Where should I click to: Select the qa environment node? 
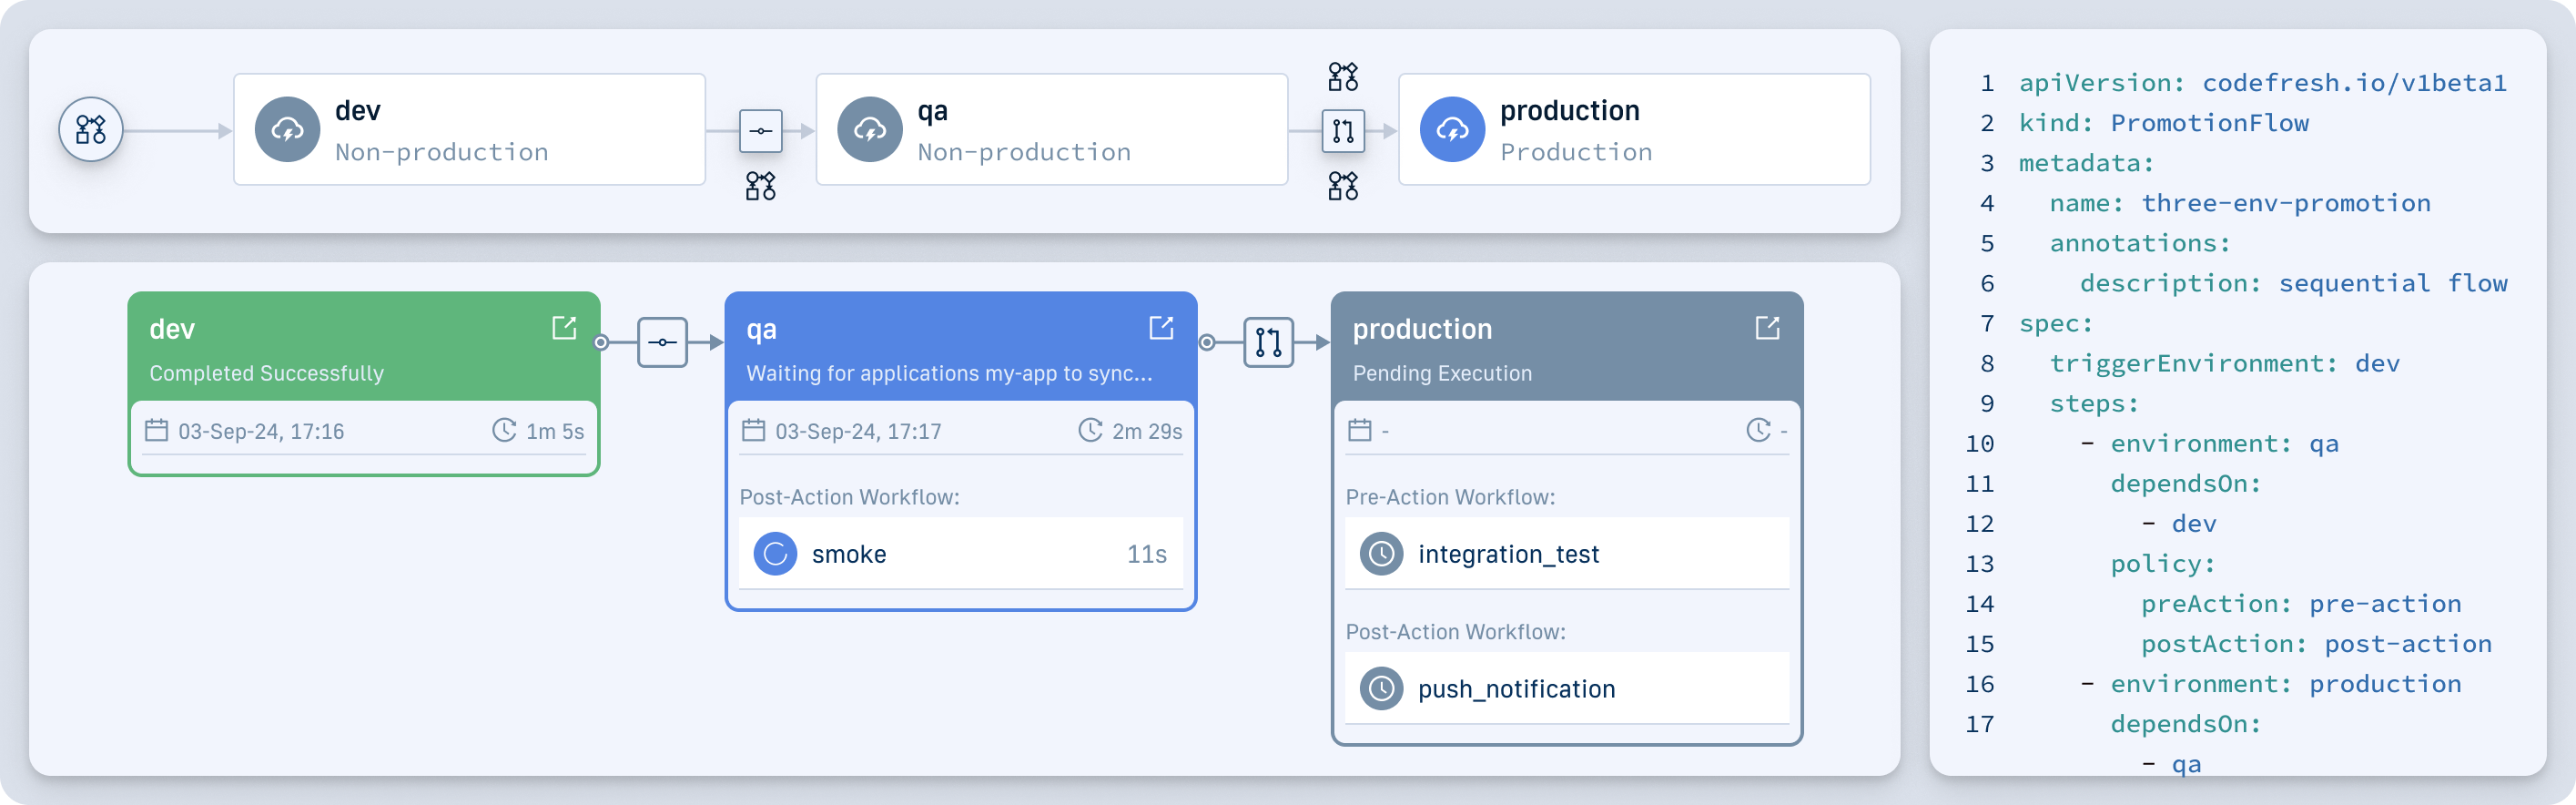1051,130
